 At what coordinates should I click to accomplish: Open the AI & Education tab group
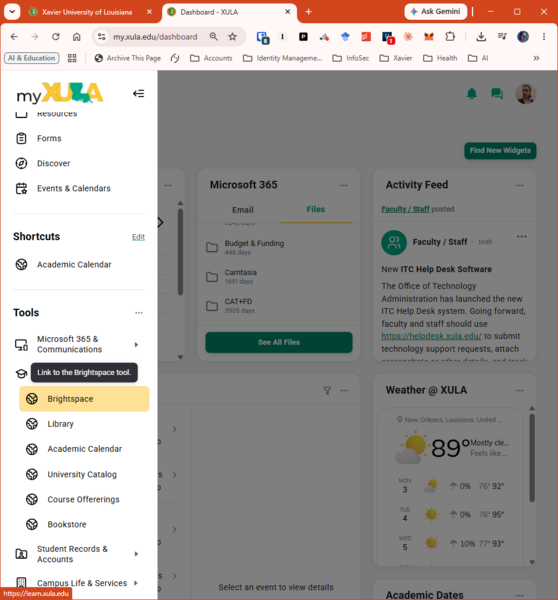tap(32, 58)
